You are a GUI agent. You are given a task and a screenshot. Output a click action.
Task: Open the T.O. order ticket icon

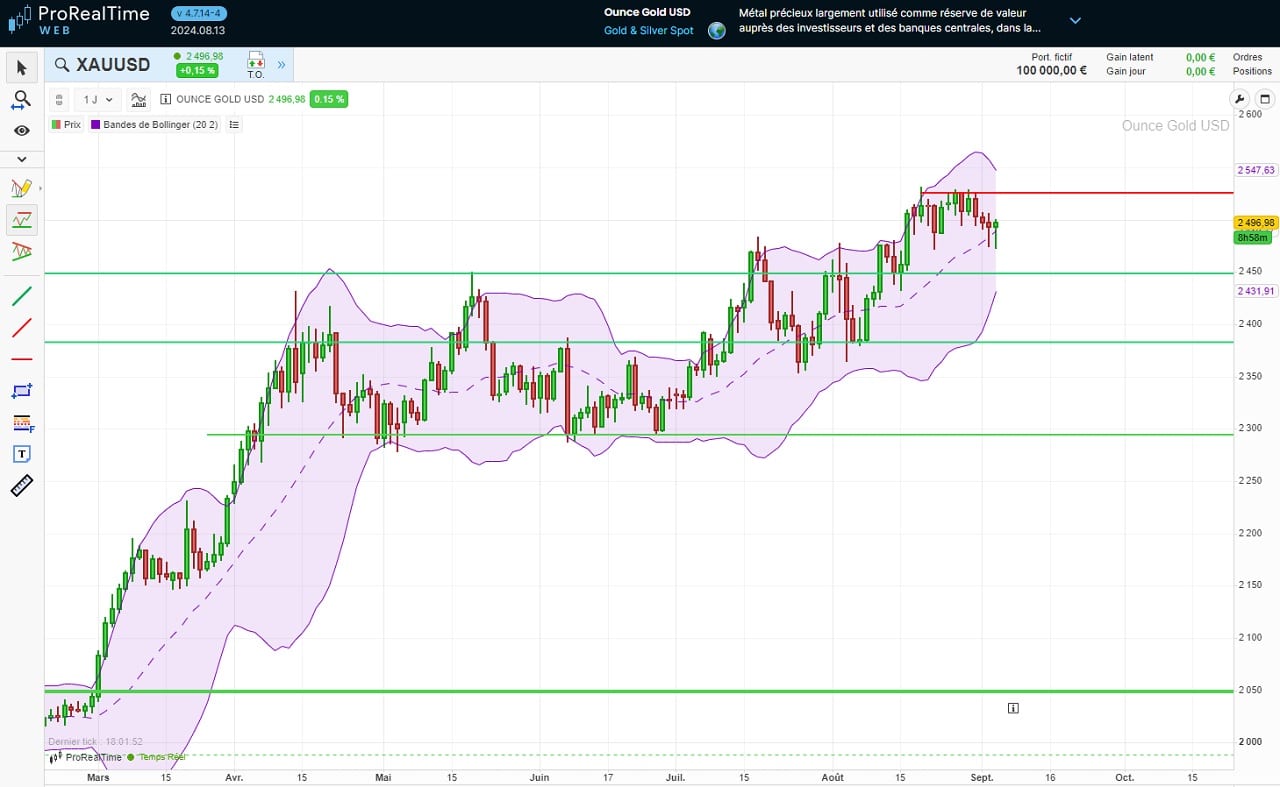tap(255, 66)
